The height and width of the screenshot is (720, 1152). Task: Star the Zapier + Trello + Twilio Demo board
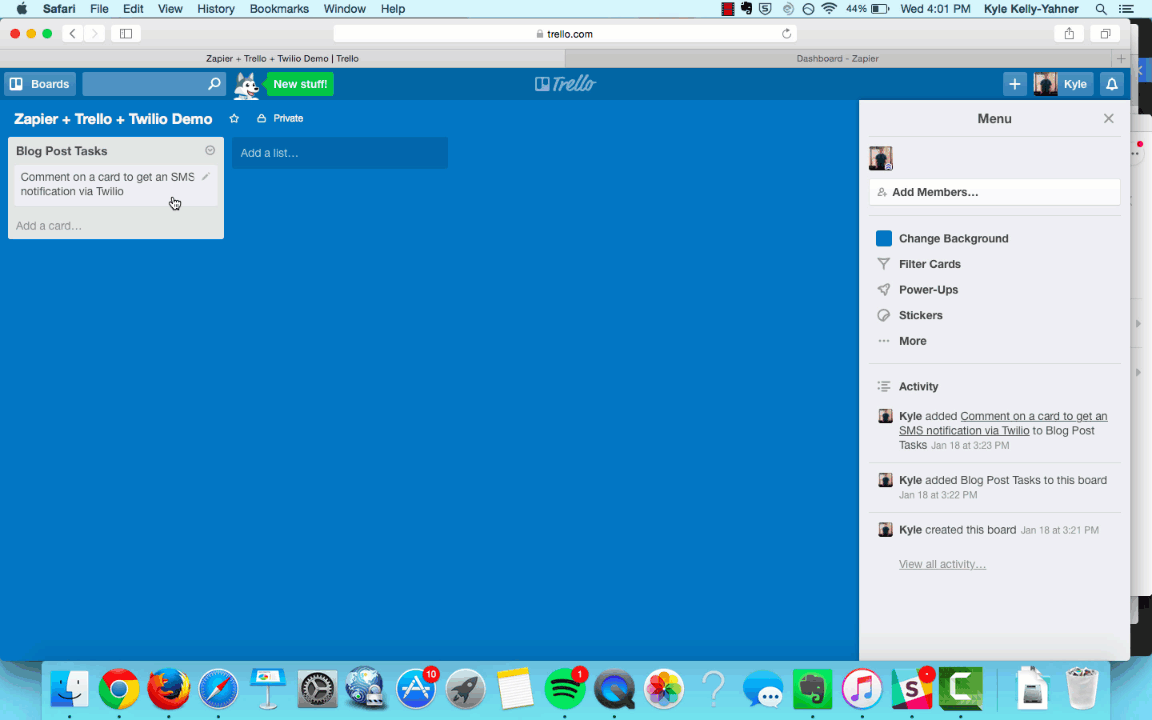point(234,118)
